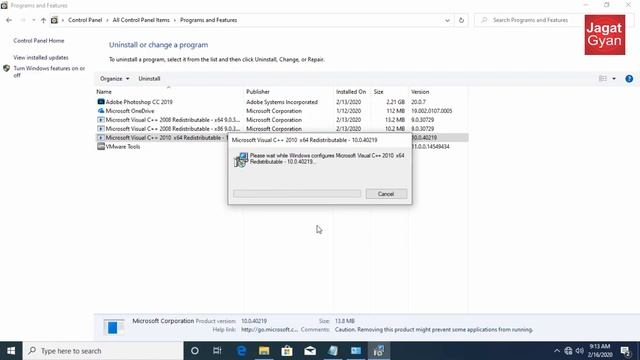This screenshot has height=360, width=640.
Task: Click the Uninstall toolbar button
Action: [x=149, y=78]
